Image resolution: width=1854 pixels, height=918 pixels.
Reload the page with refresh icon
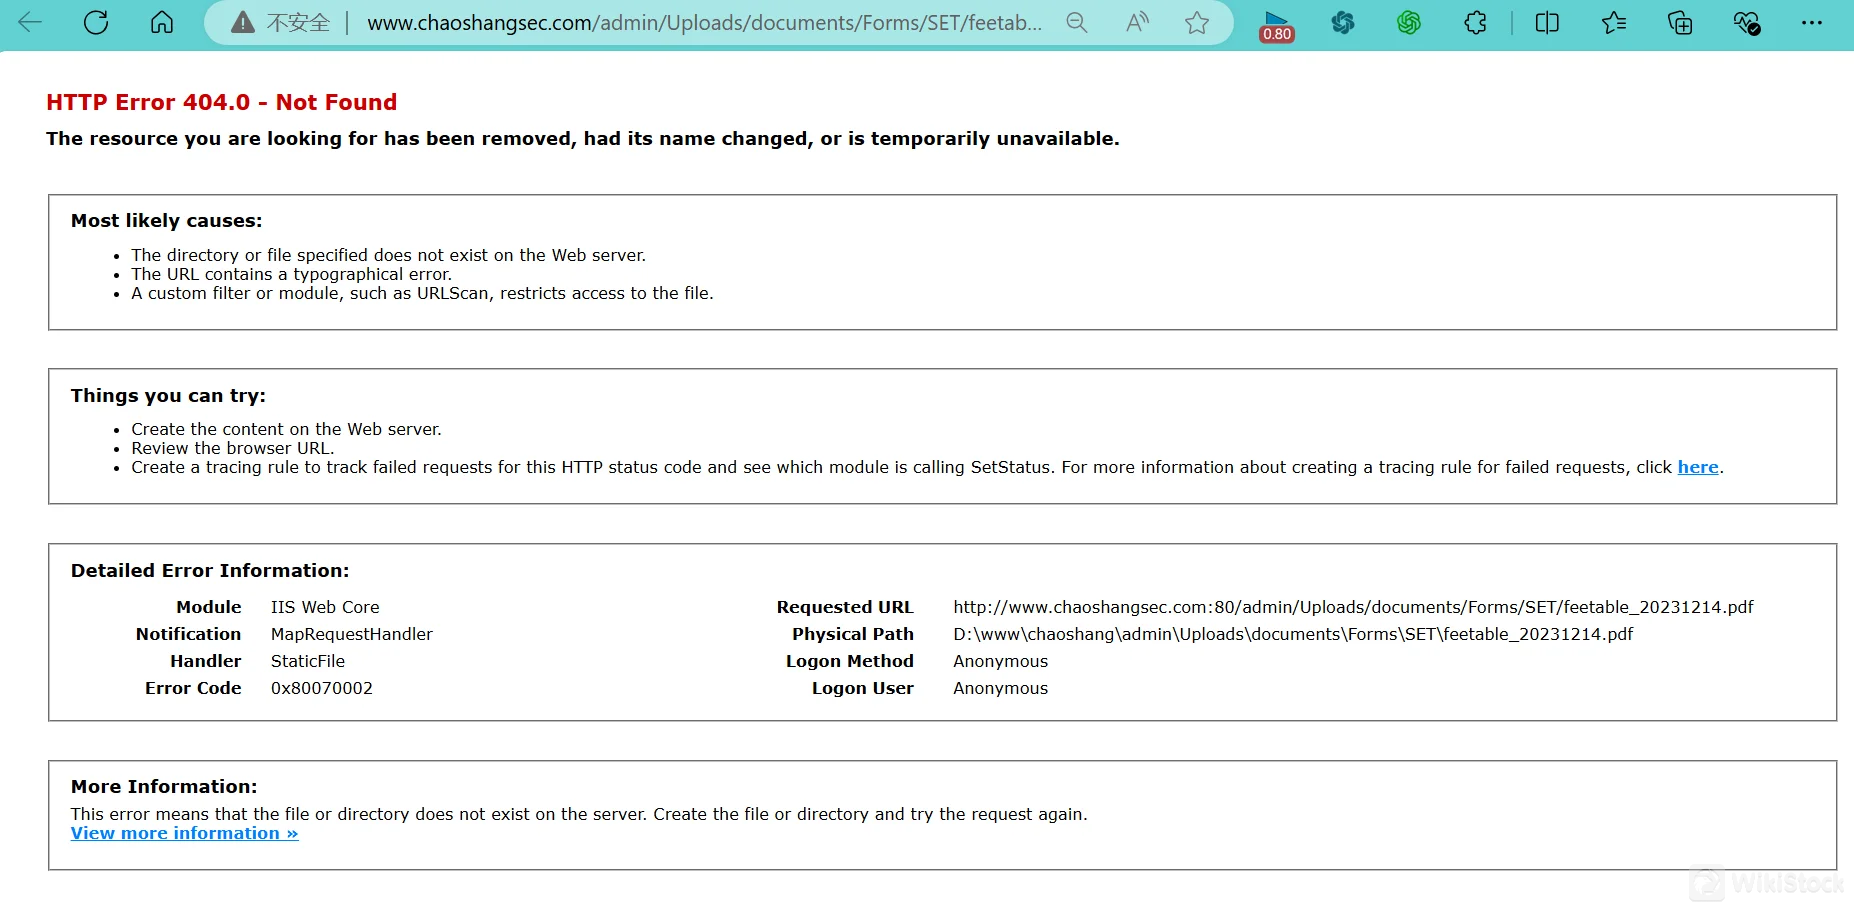(x=96, y=22)
